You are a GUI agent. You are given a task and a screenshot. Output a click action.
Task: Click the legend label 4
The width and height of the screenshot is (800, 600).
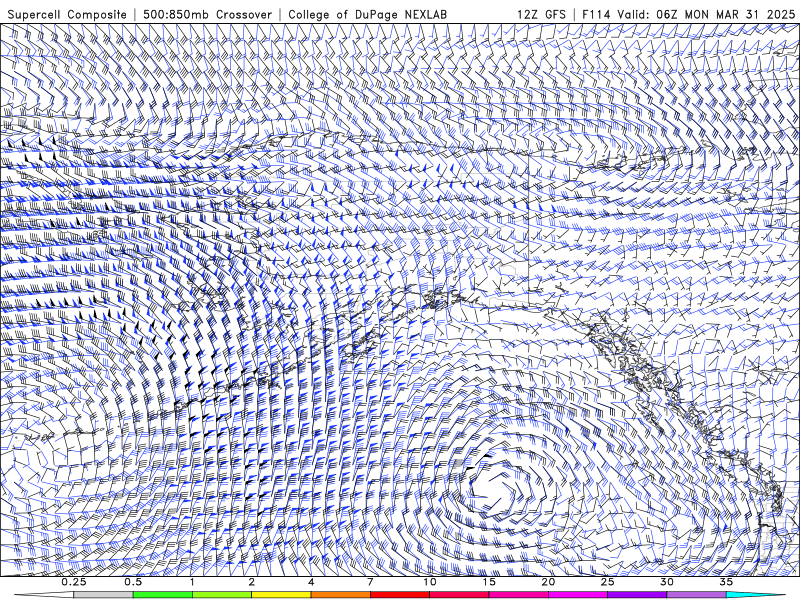[311, 582]
